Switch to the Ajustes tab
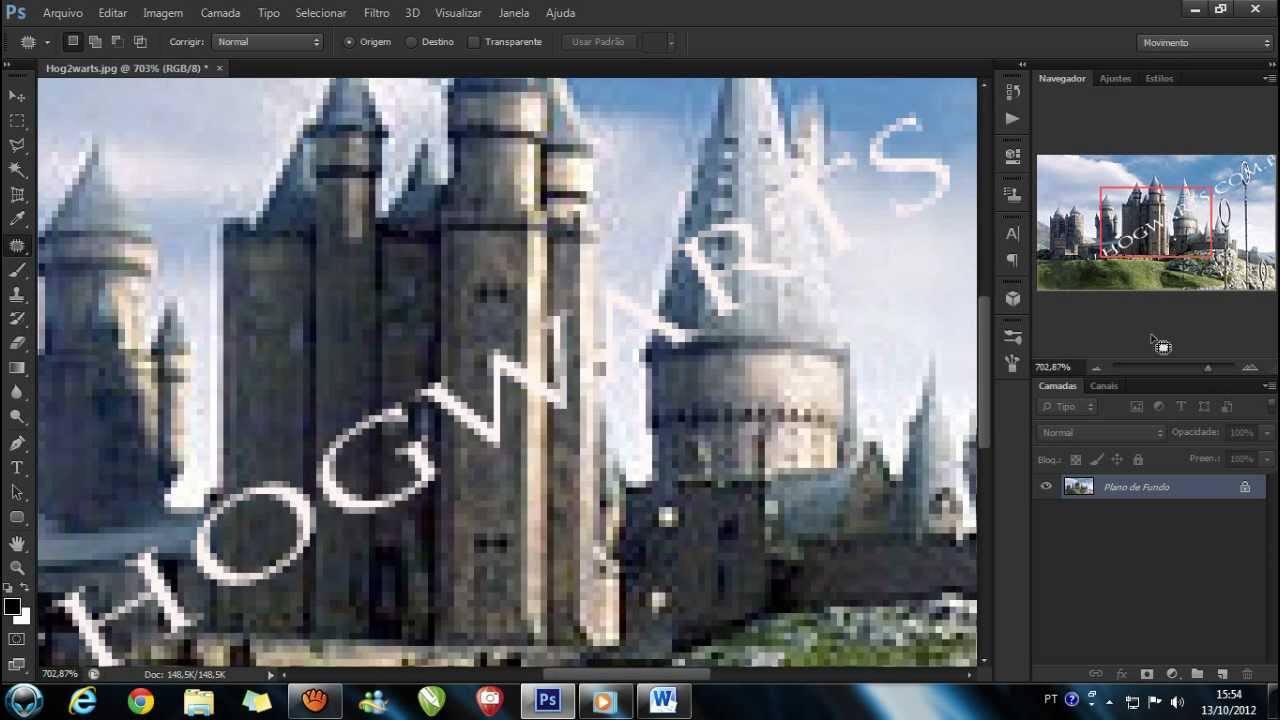1280x720 pixels. (1115, 78)
